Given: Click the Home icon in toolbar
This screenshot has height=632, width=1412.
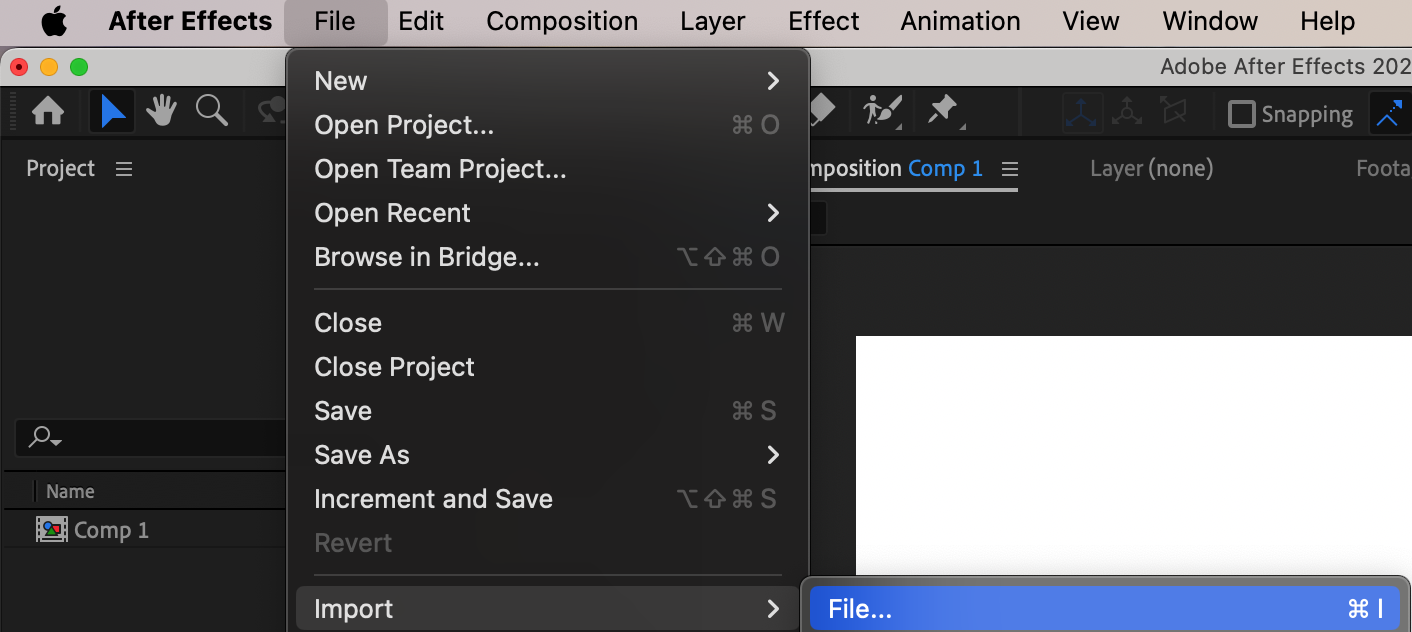Looking at the screenshot, I should point(48,112).
